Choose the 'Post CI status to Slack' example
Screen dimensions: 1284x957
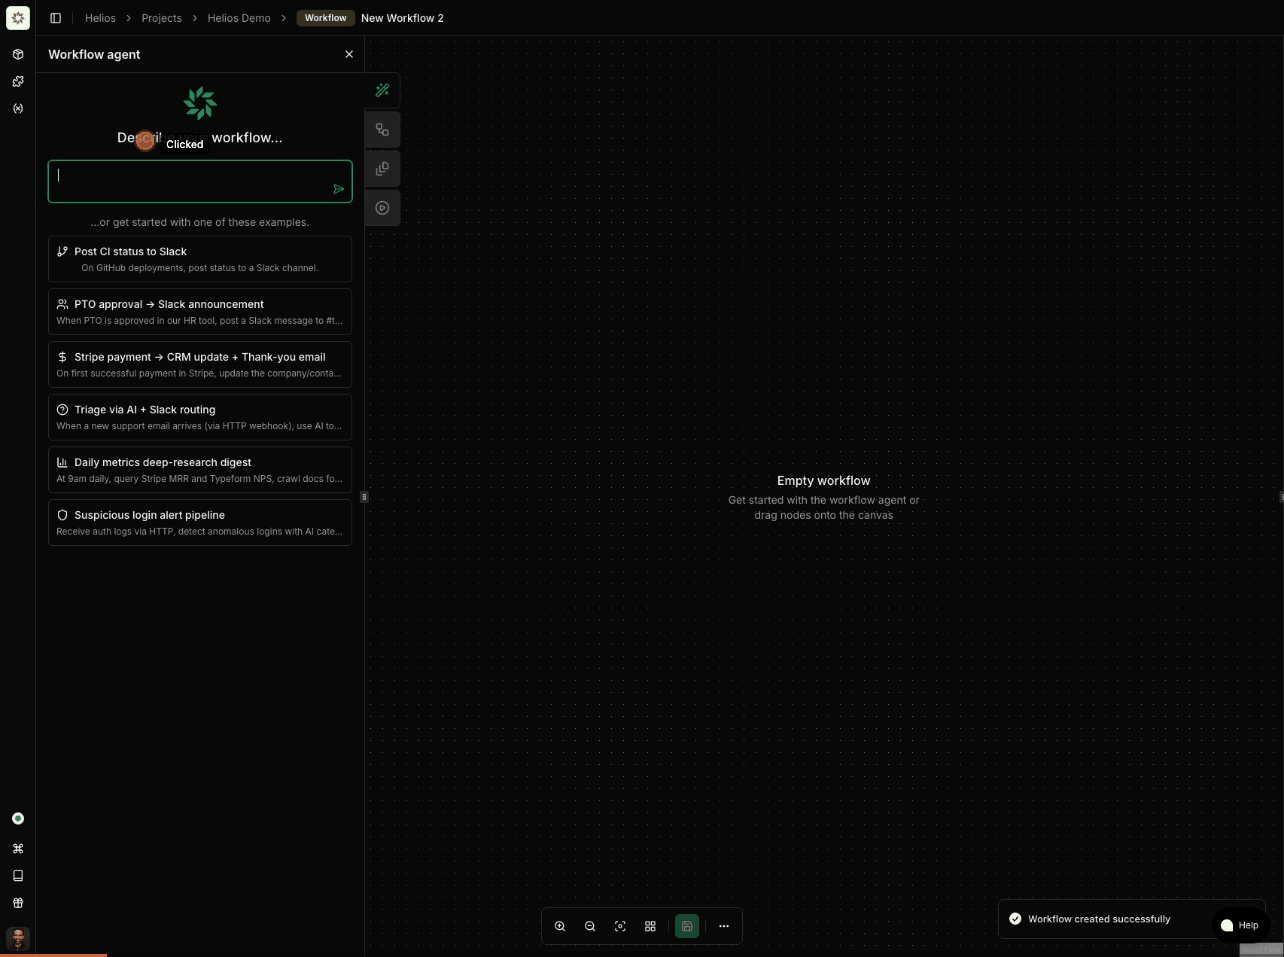click(199, 259)
